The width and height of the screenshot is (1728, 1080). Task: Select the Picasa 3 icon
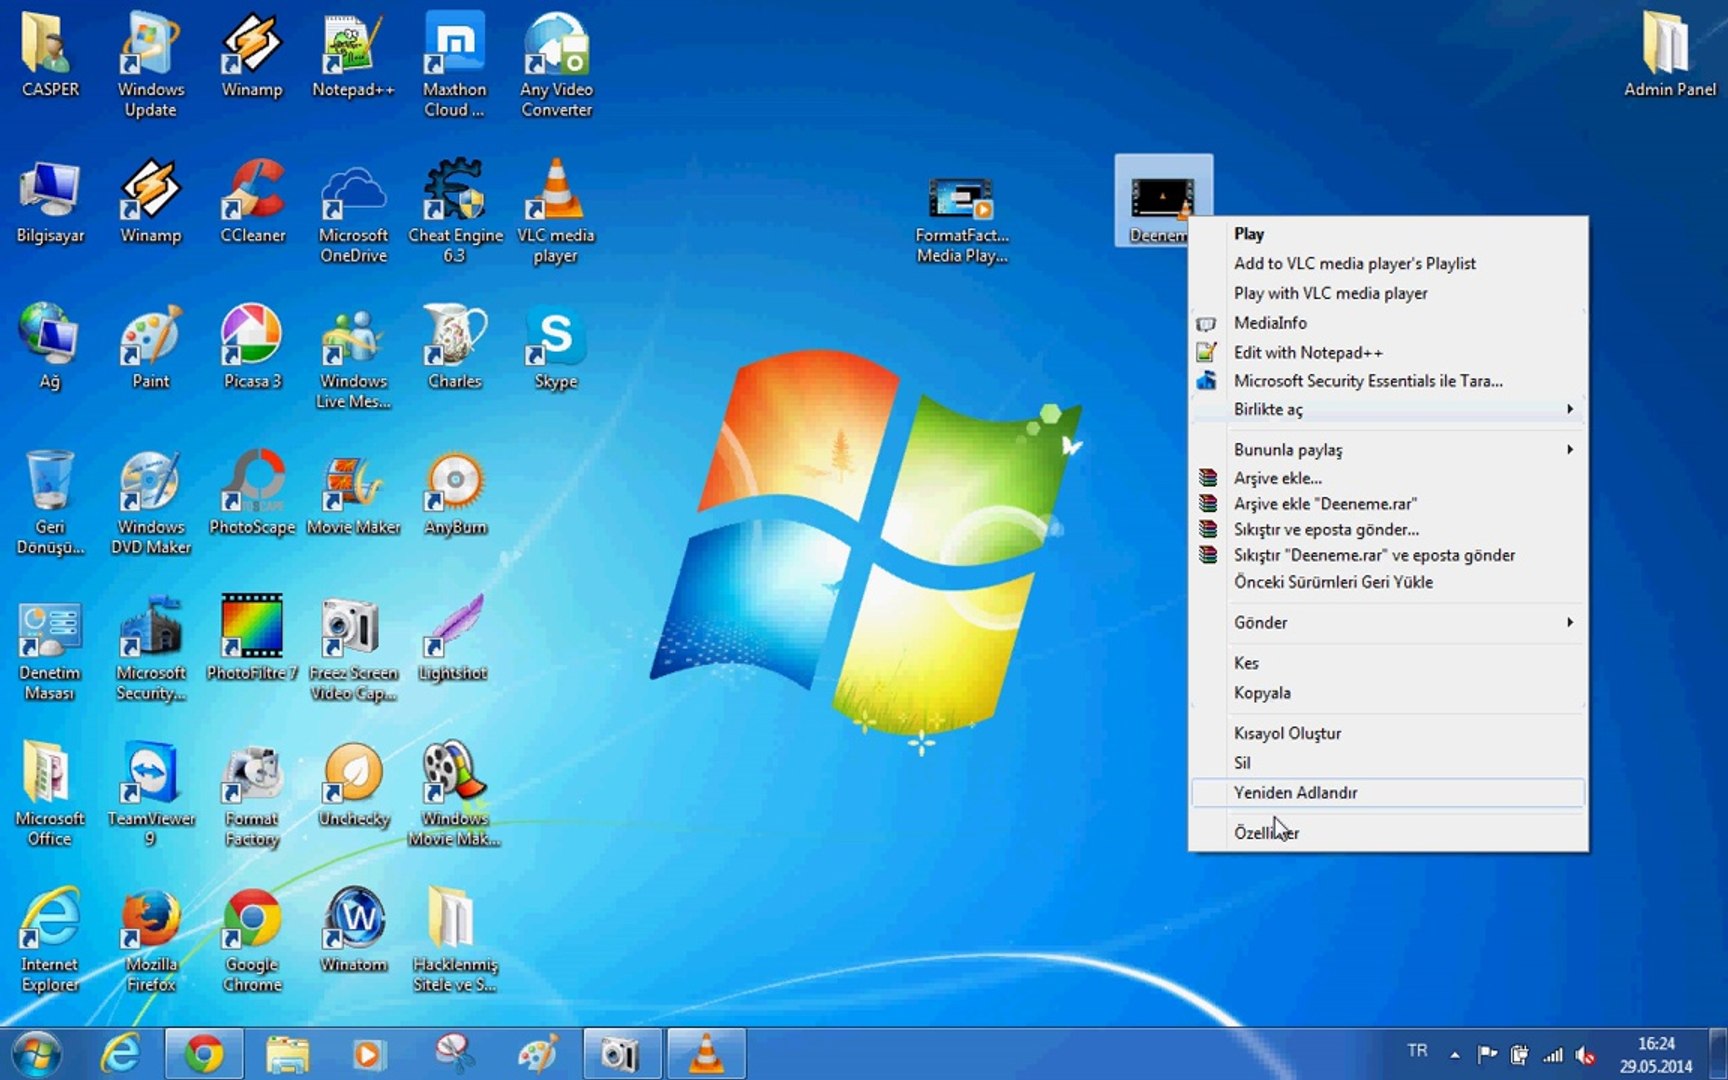pos(252,348)
